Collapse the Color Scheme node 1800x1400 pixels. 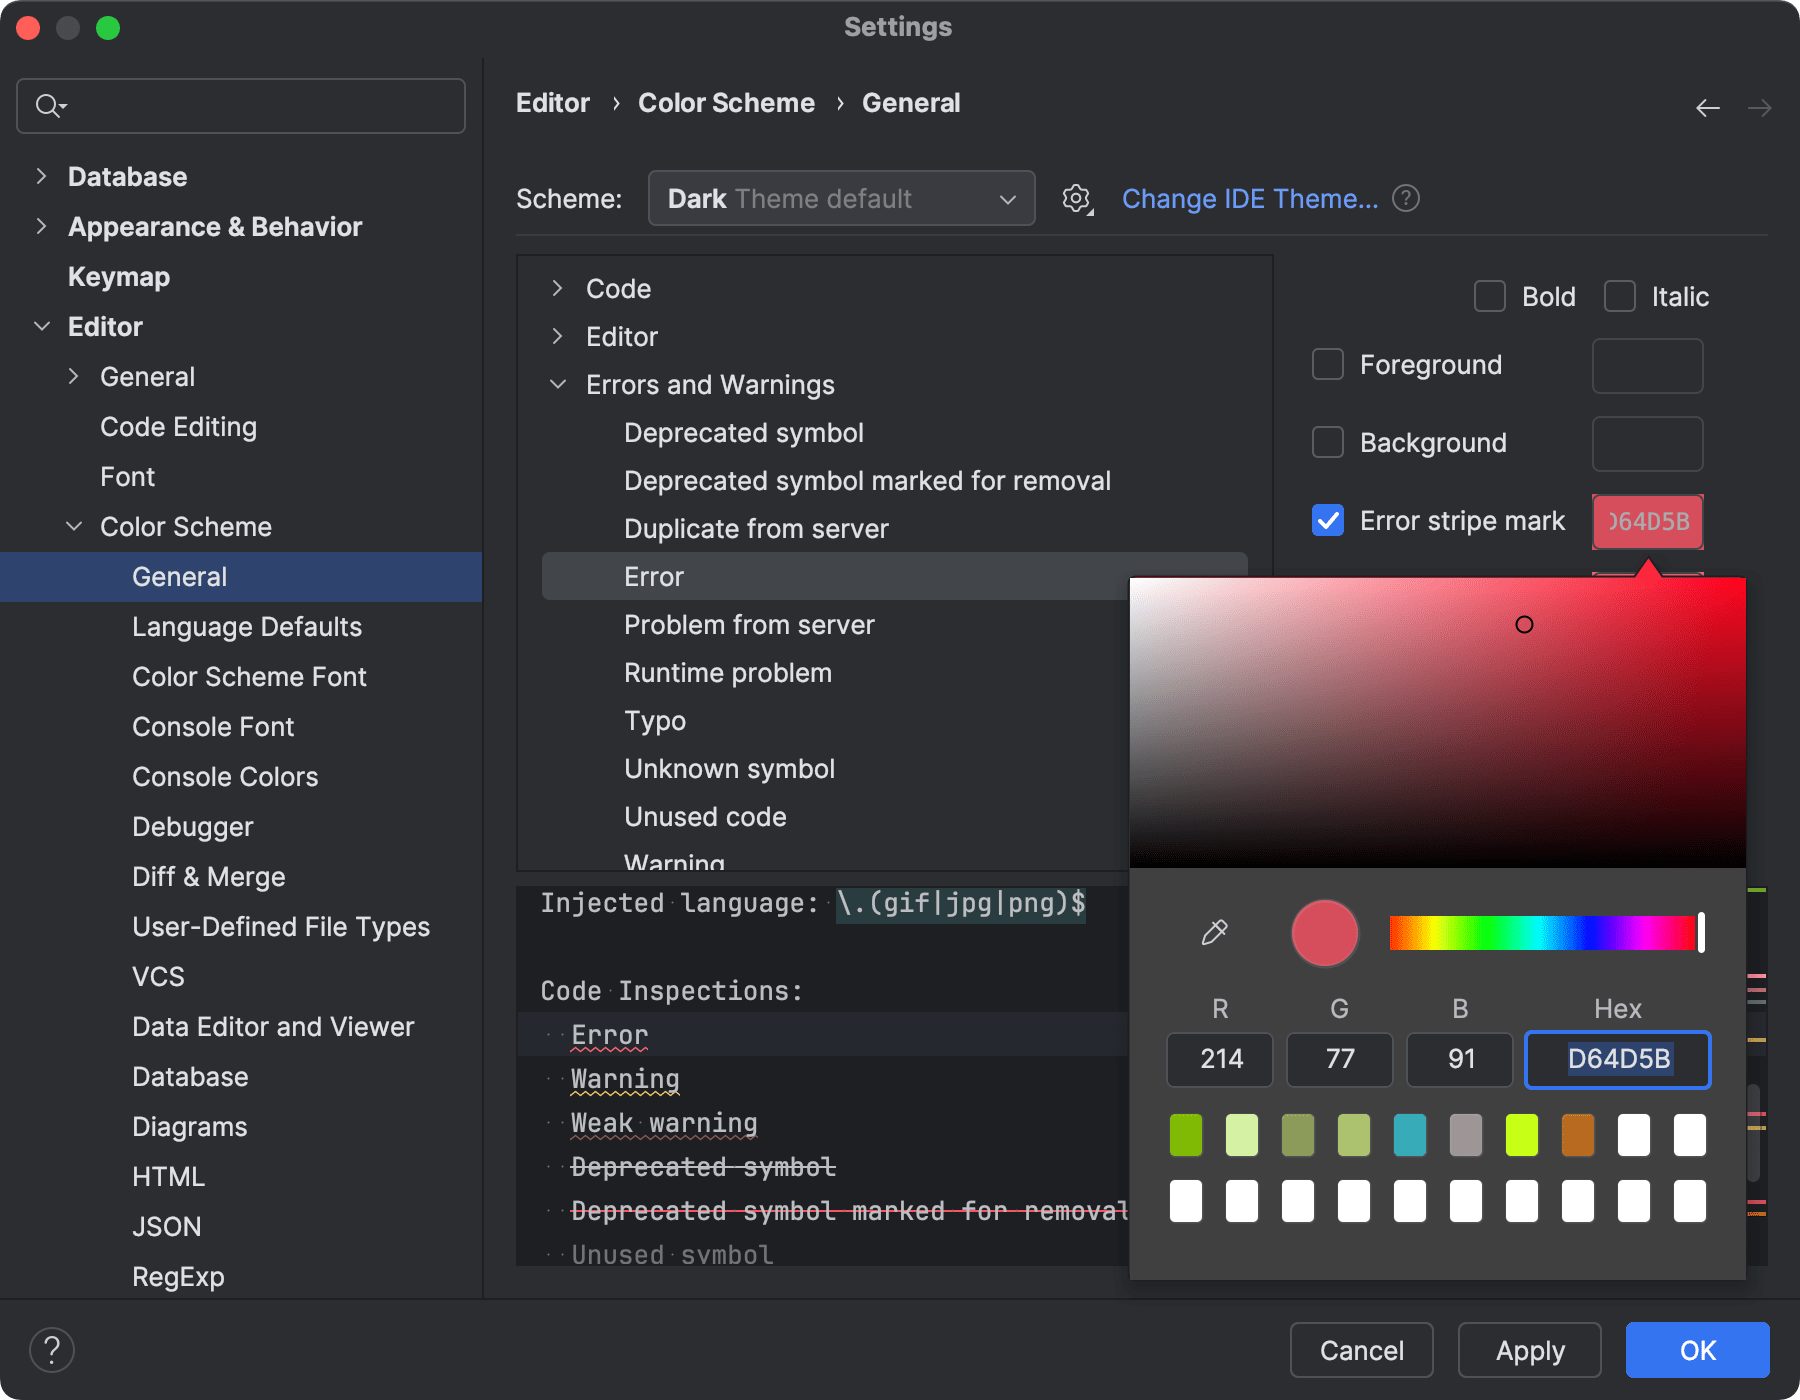74,527
